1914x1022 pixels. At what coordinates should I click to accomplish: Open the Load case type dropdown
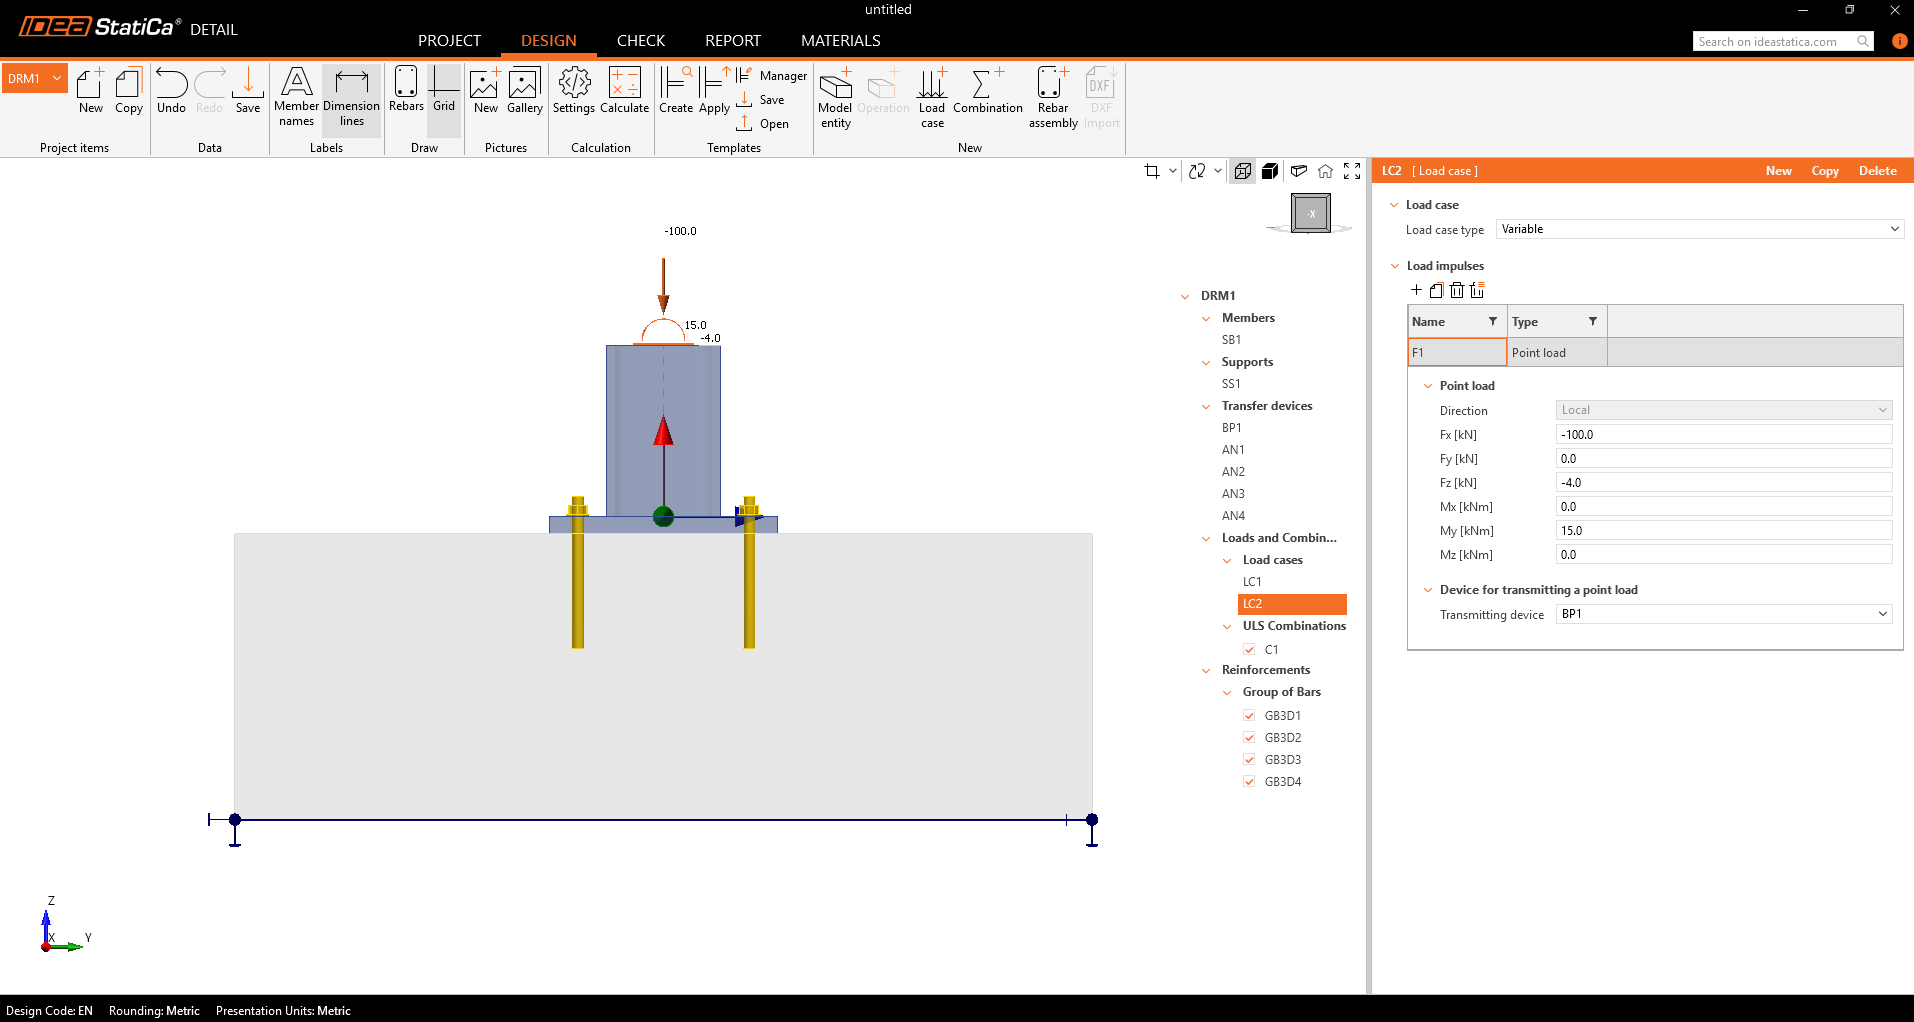click(1699, 229)
